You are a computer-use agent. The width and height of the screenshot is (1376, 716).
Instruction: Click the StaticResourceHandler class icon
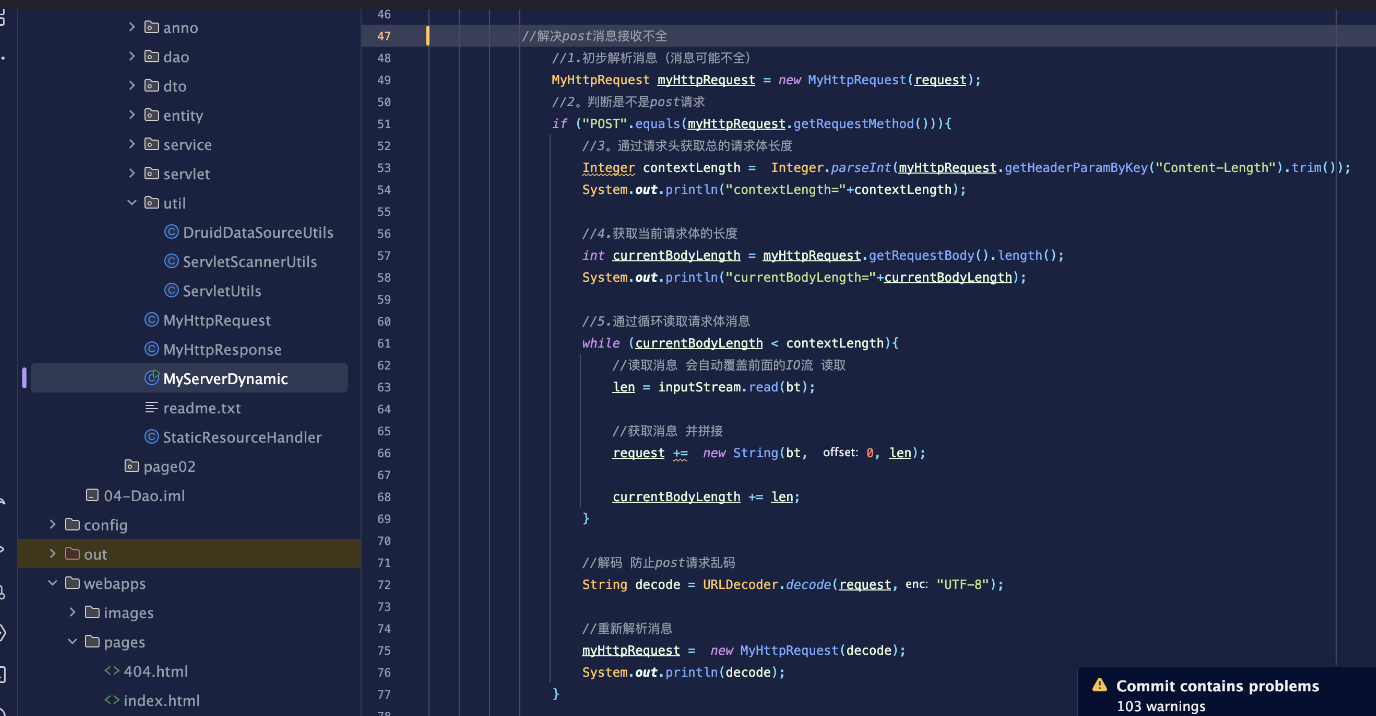click(152, 437)
